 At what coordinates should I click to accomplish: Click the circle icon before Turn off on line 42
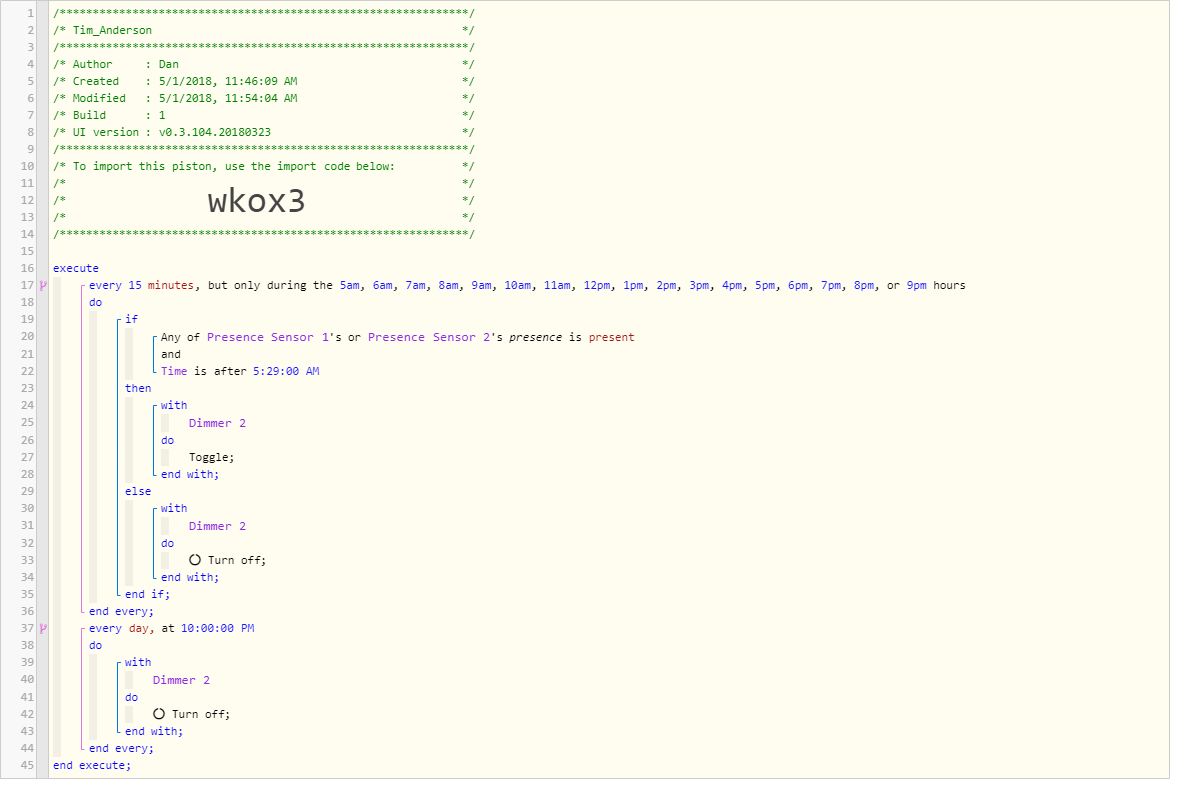(x=159, y=714)
